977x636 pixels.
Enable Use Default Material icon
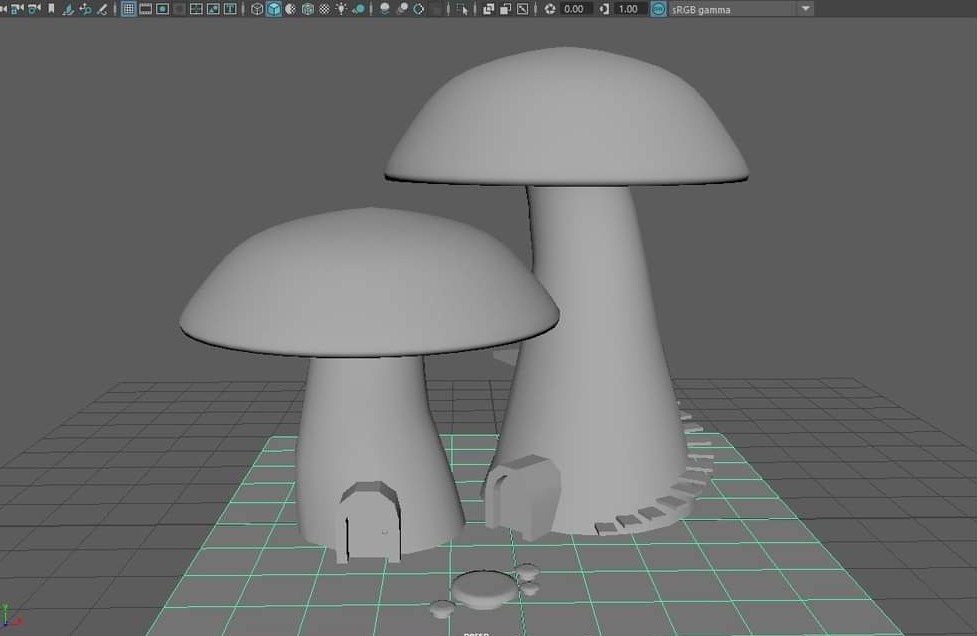290,9
